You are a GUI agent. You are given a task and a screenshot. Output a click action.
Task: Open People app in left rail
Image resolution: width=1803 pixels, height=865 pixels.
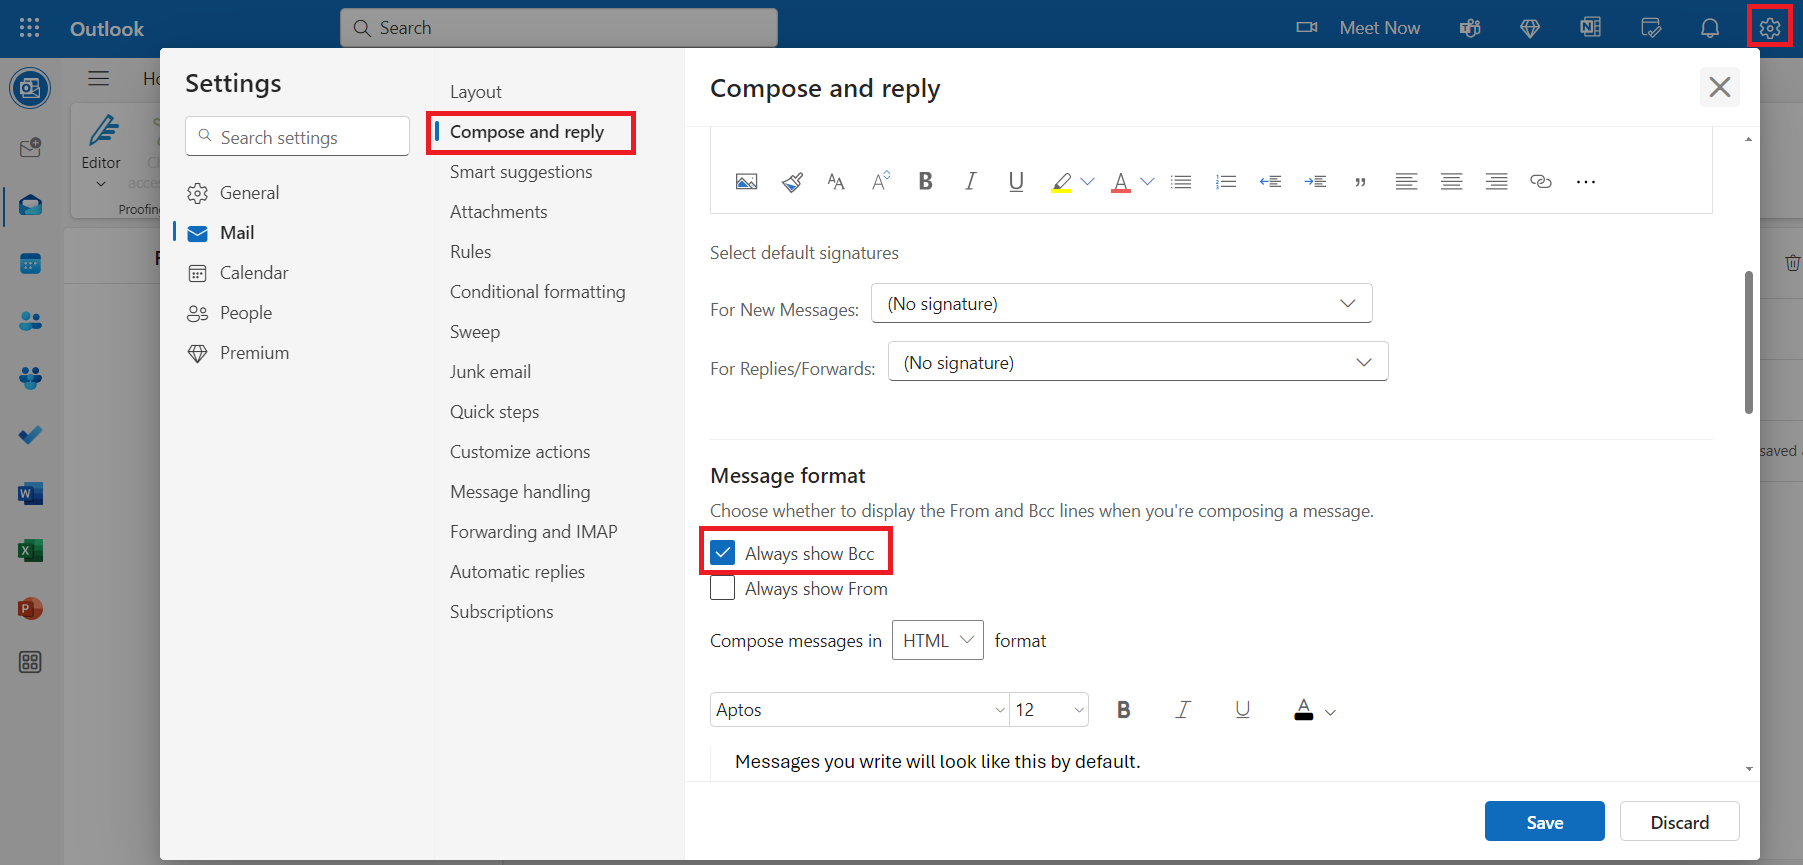pyautogui.click(x=30, y=321)
